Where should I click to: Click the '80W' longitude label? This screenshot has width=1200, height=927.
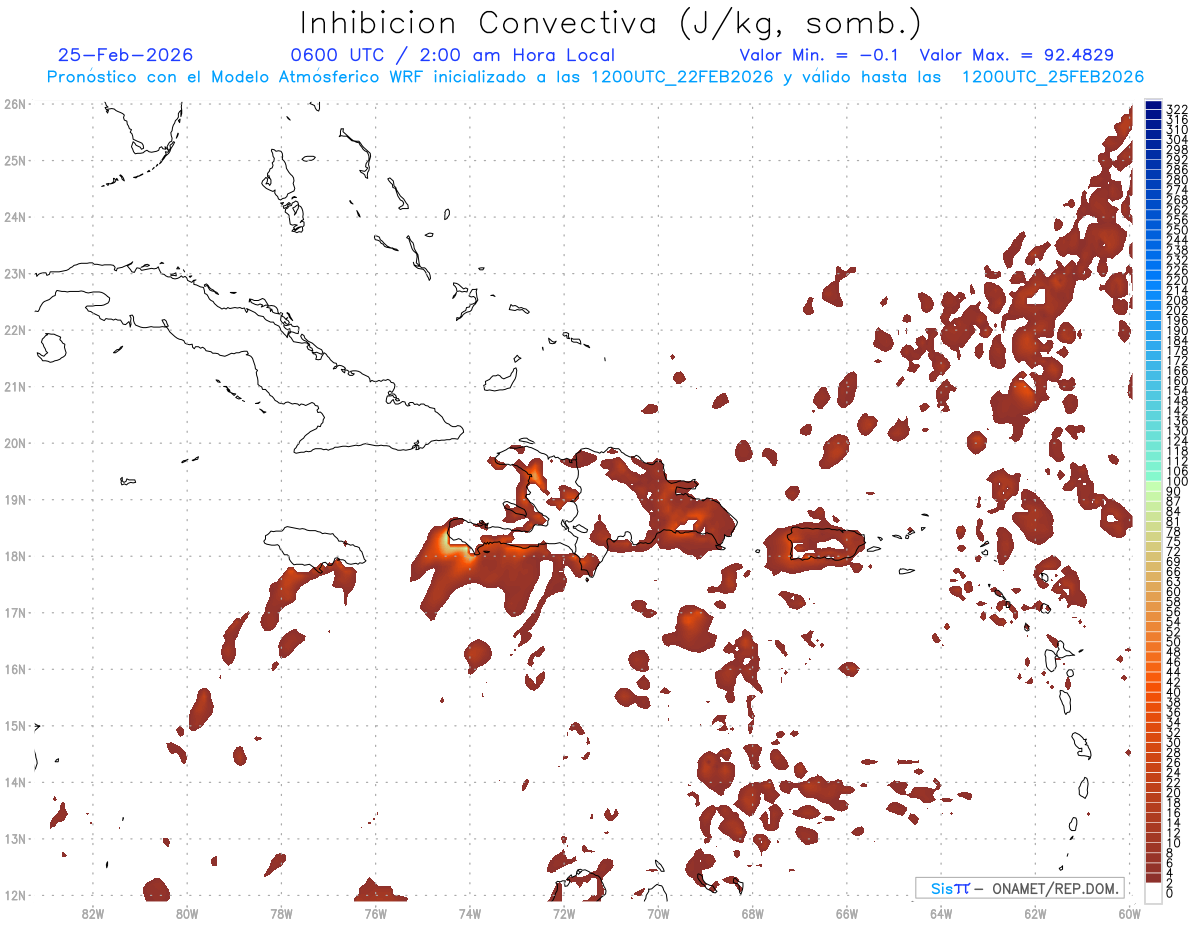point(187,914)
